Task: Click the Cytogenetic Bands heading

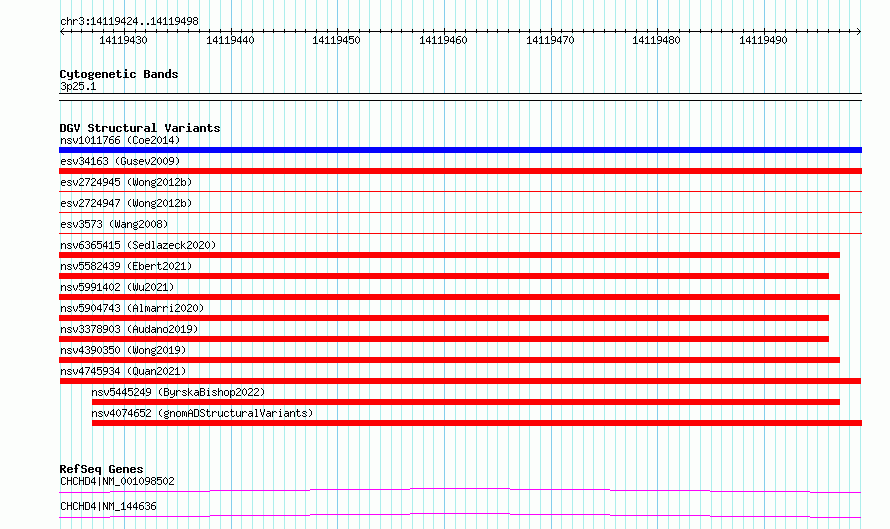Action: 119,74
